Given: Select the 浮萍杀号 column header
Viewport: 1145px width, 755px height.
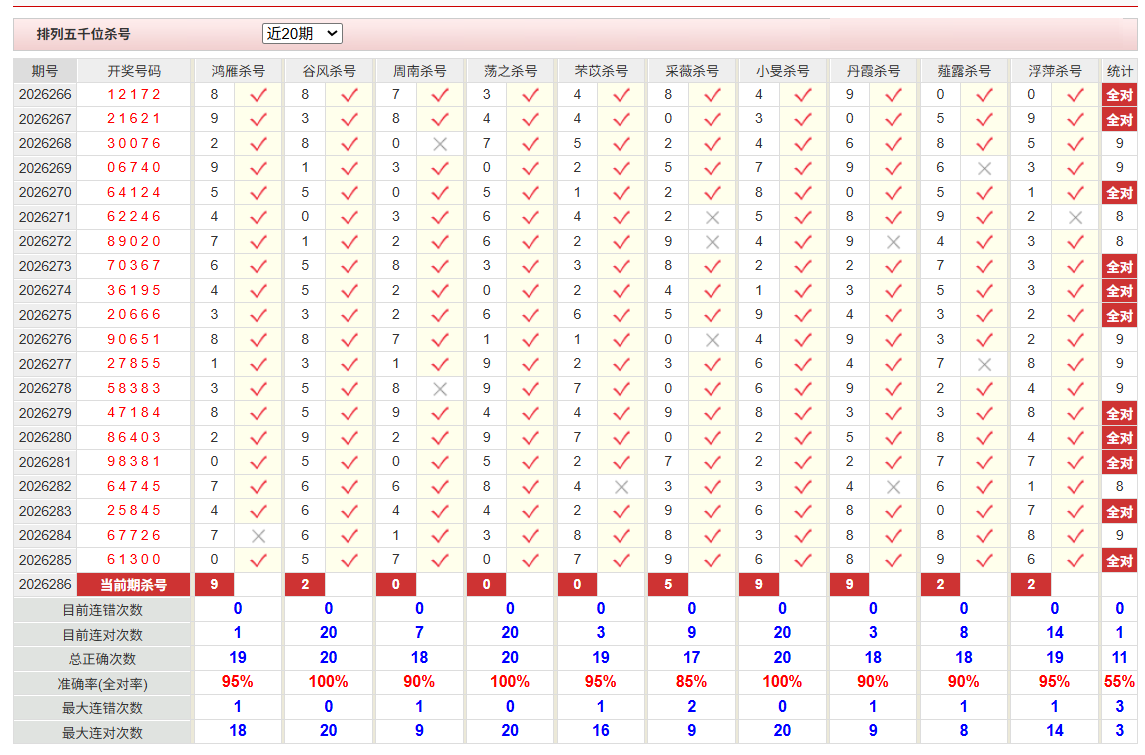Looking at the screenshot, I should (1055, 71).
